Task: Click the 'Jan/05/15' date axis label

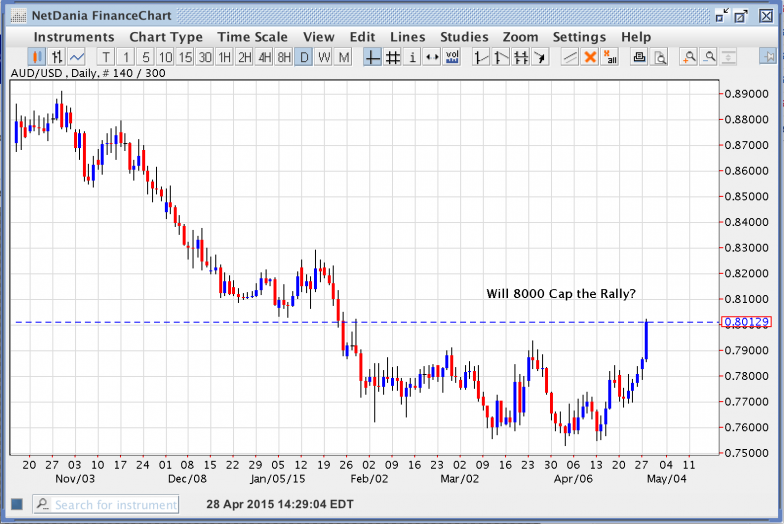Action: pyautogui.click(x=278, y=478)
